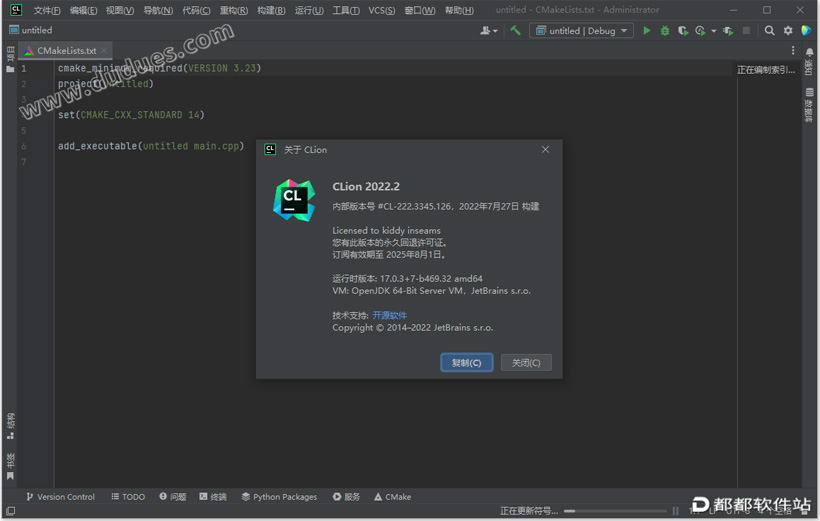Open the Version Control tool window
The height and width of the screenshot is (521, 820).
tap(61, 496)
